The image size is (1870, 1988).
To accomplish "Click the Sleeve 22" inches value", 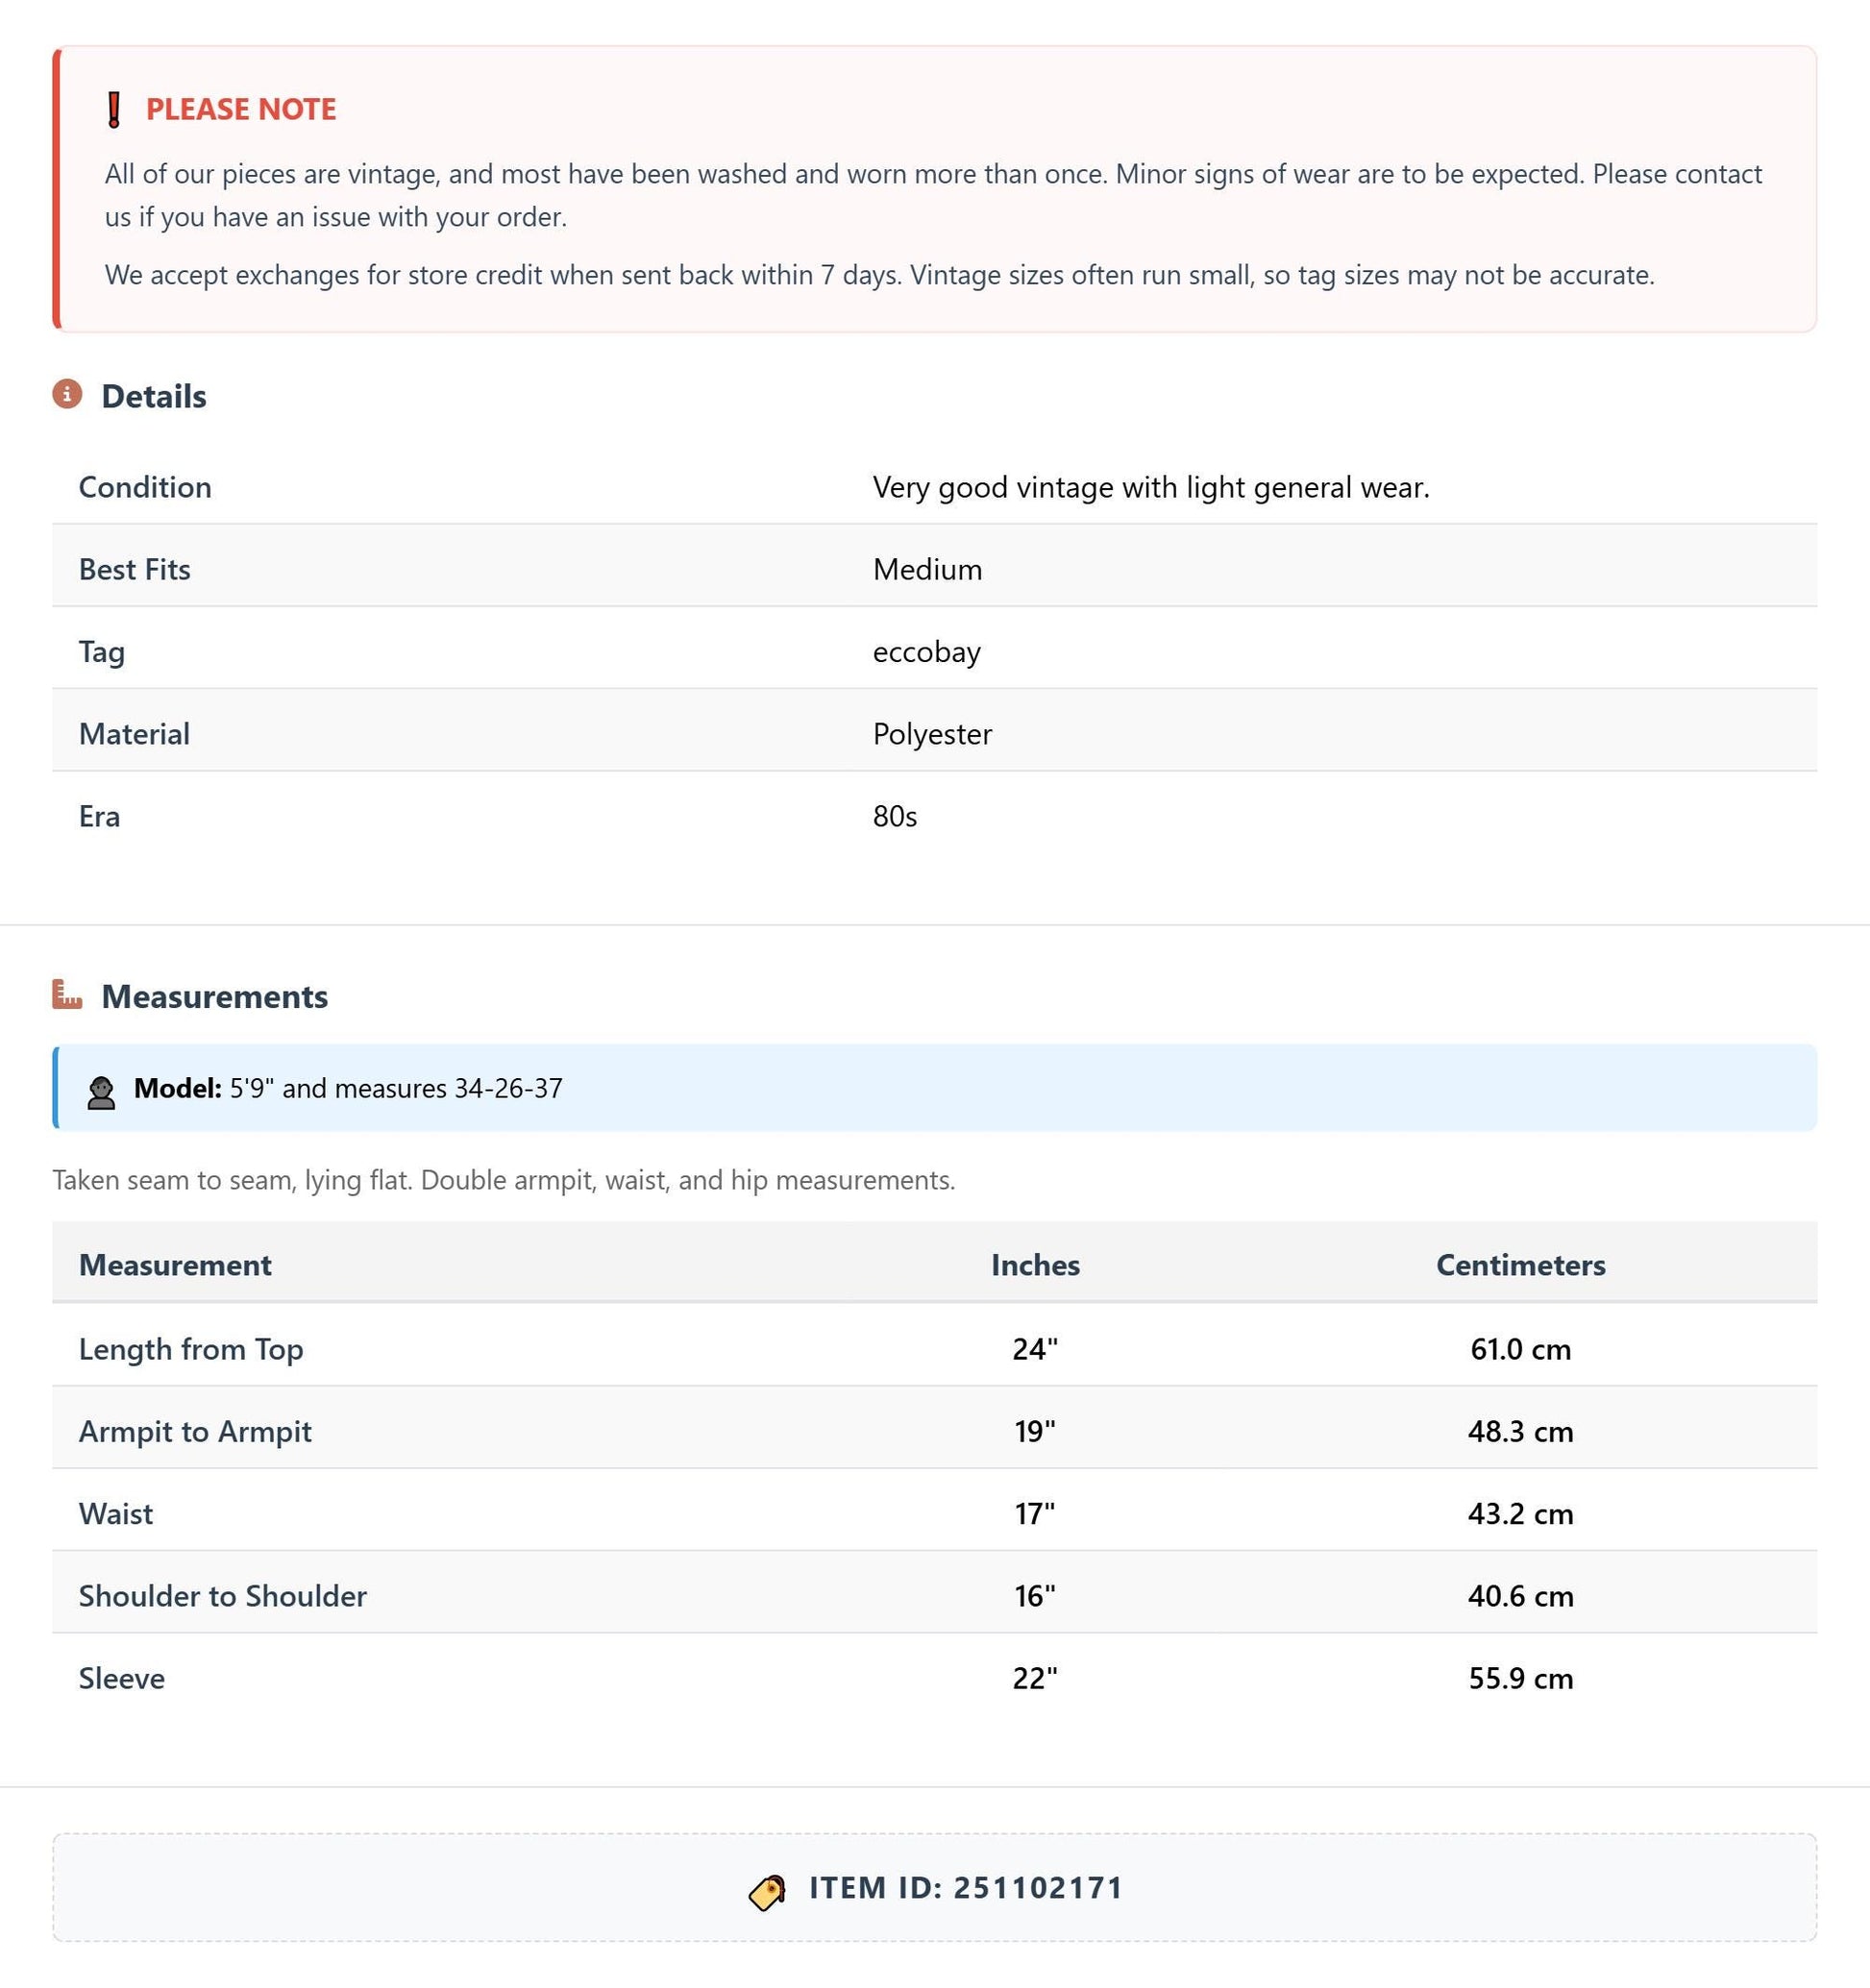I will [1035, 1678].
